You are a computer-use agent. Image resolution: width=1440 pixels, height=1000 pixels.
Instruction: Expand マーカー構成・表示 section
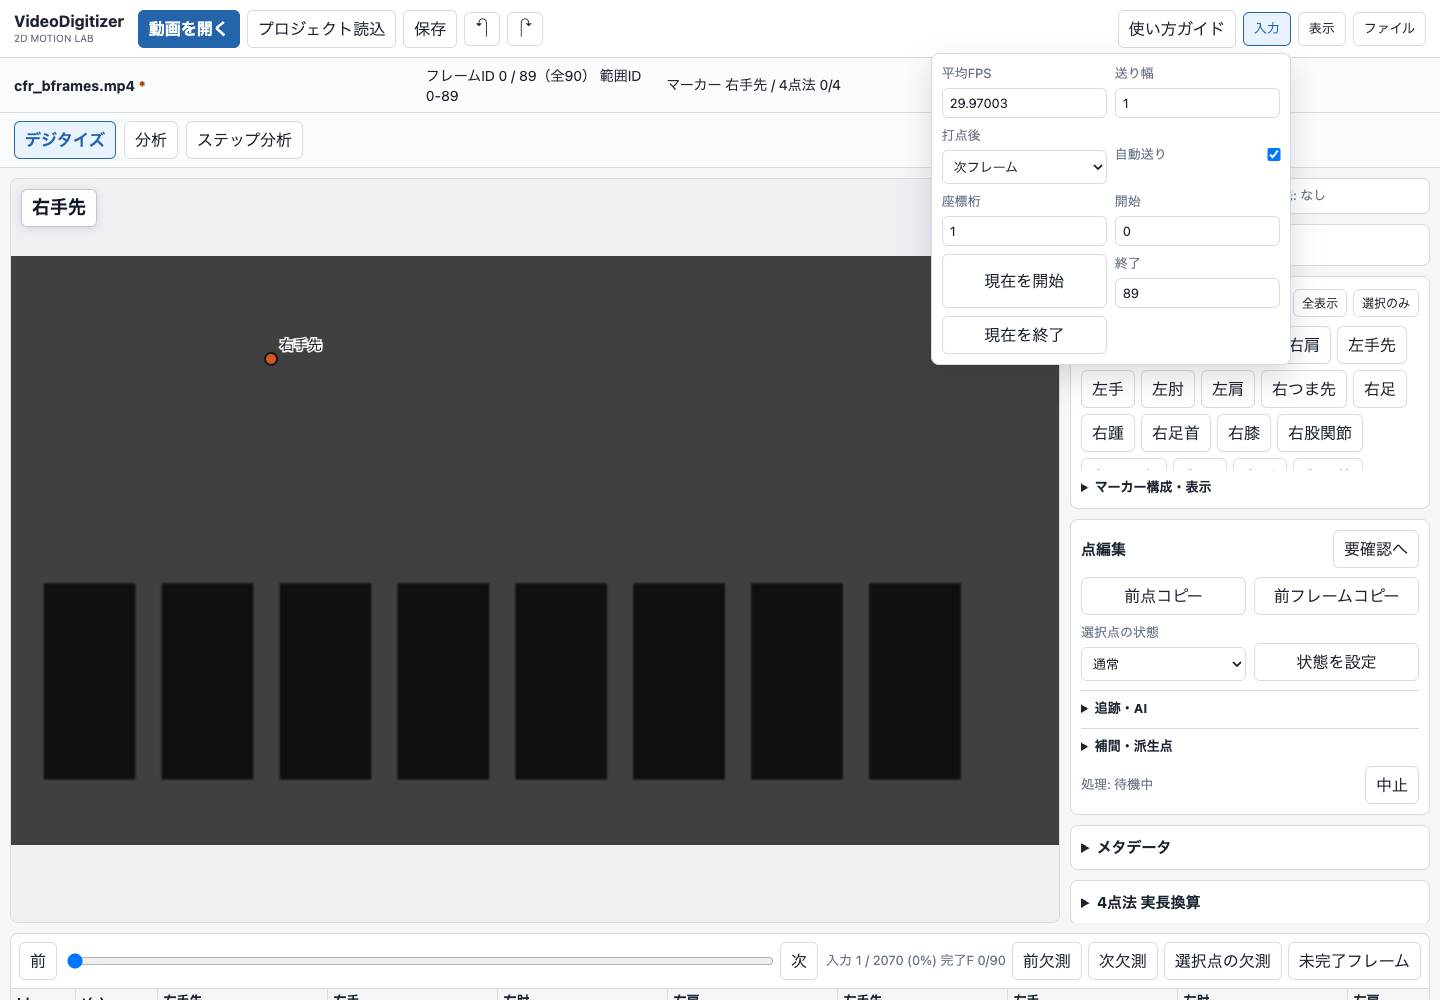[x=1146, y=487]
